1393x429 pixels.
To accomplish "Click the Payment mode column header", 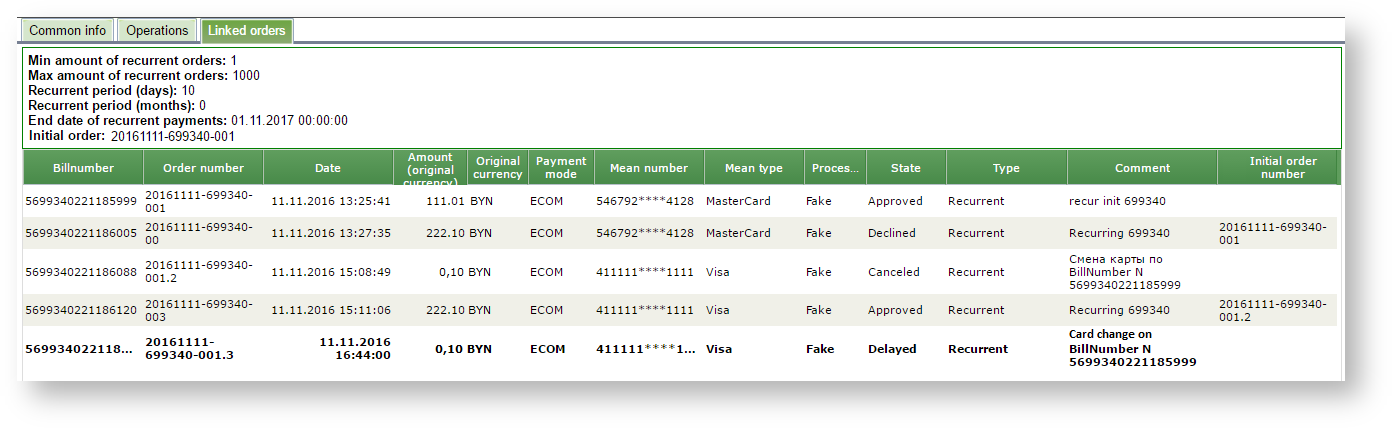I will pos(561,168).
